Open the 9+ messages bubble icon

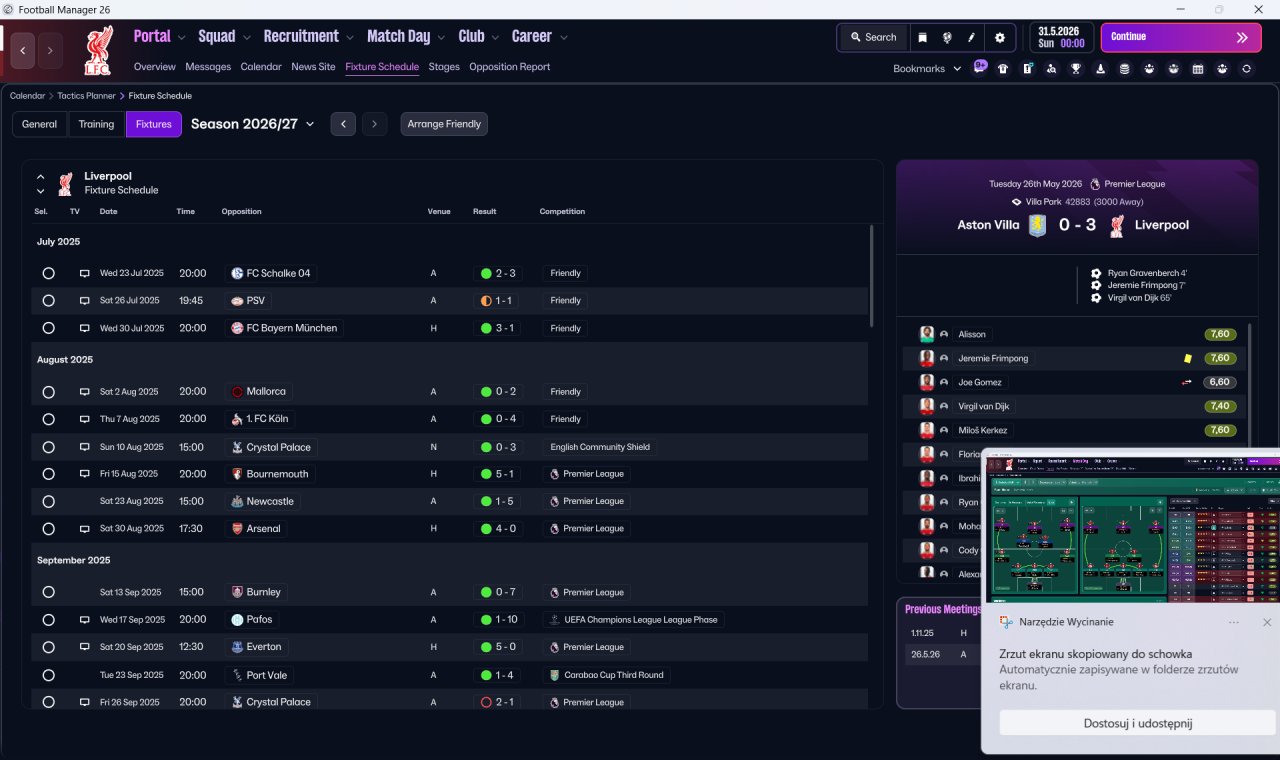(980, 68)
